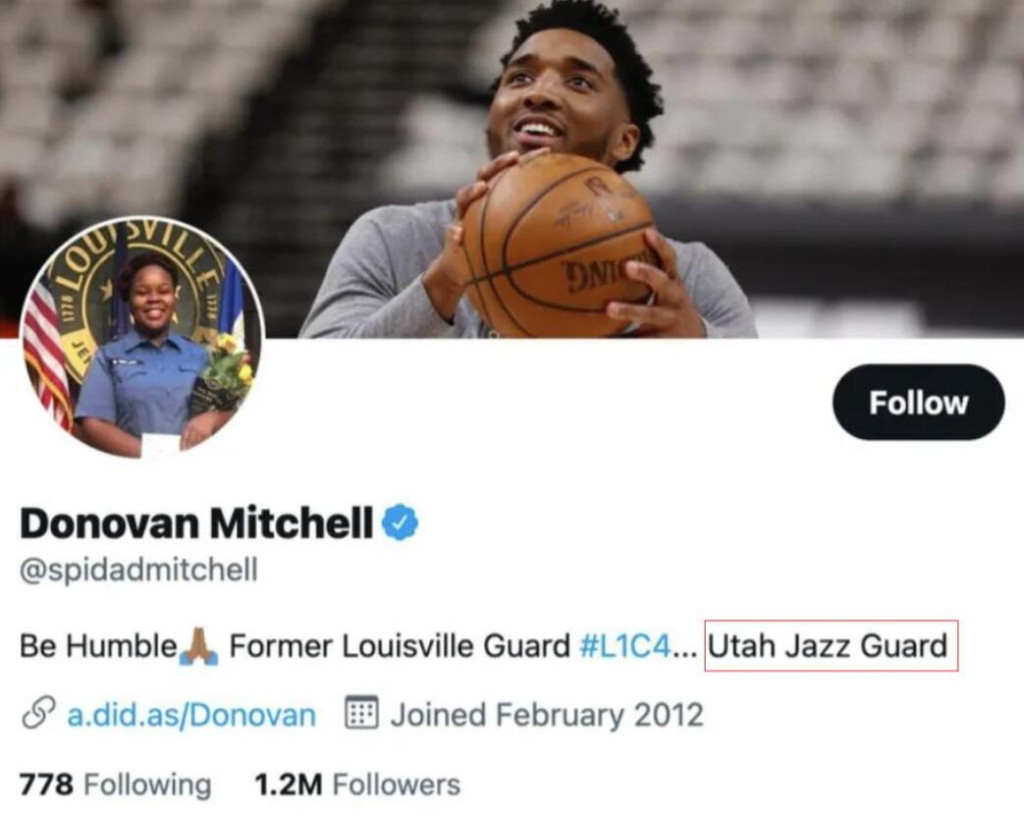Click the Be Humble bio text
This screenshot has width=1024, height=823.
pyautogui.click(x=98, y=646)
